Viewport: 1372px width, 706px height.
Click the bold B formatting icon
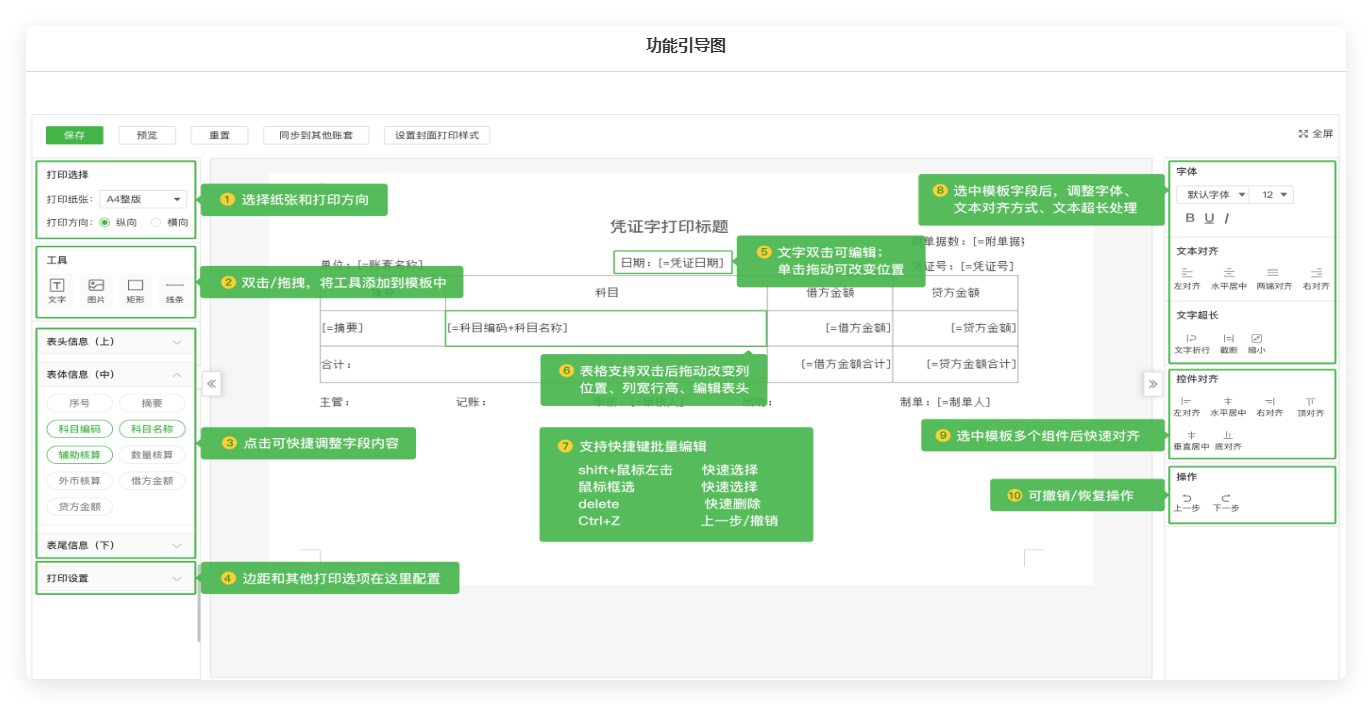pyautogui.click(x=1190, y=218)
